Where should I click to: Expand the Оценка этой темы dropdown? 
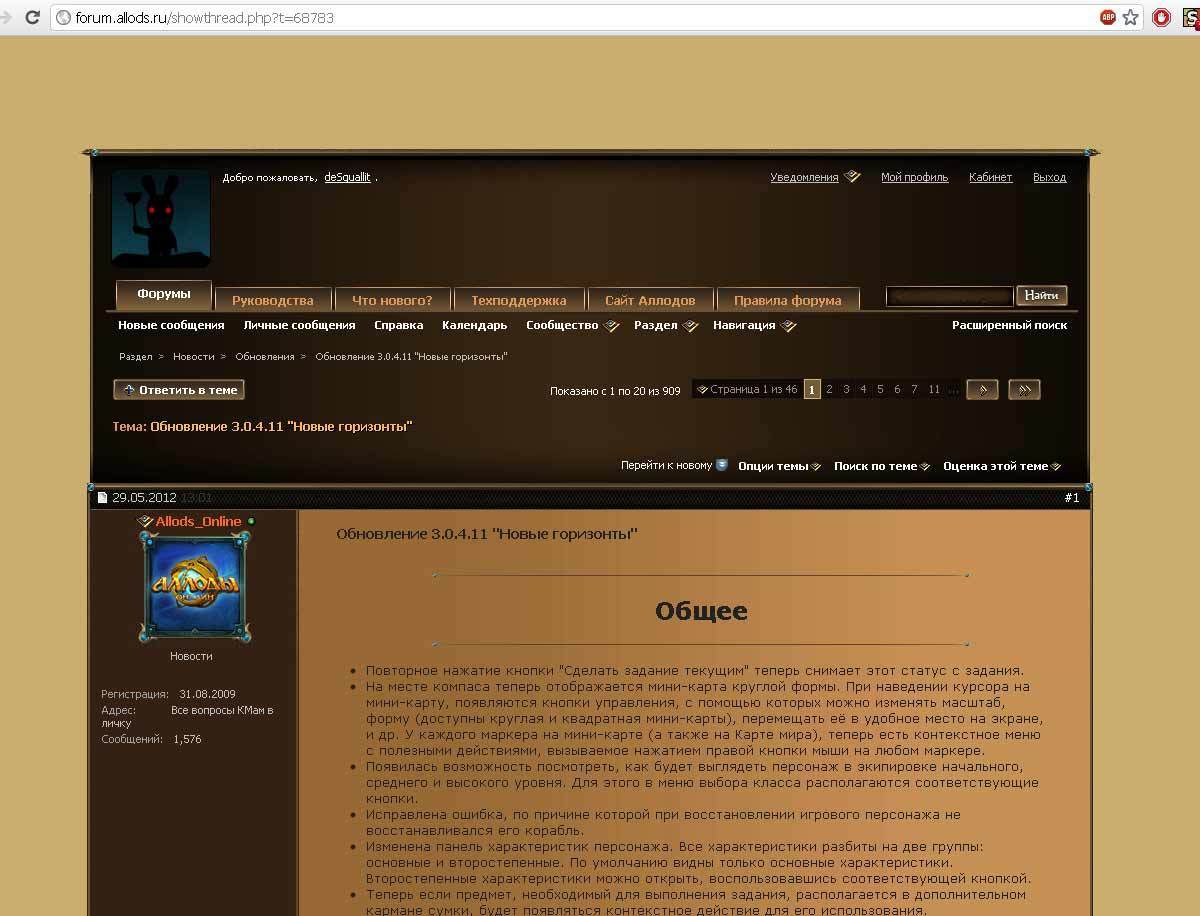pyautogui.click(x=1001, y=466)
